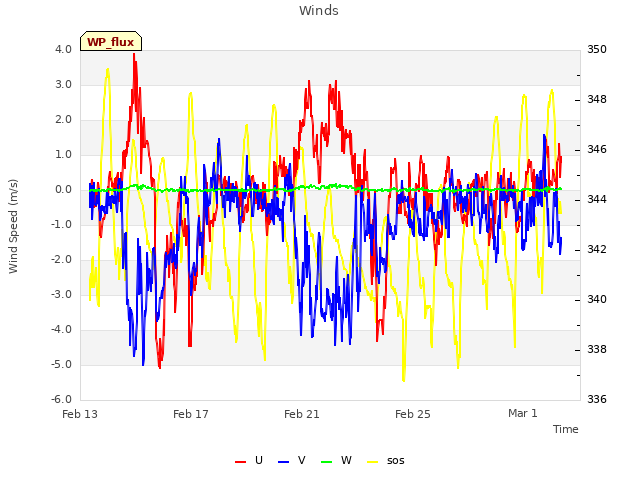Click the Time axis label
The image size is (640, 480).
click(x=566, y=429)
